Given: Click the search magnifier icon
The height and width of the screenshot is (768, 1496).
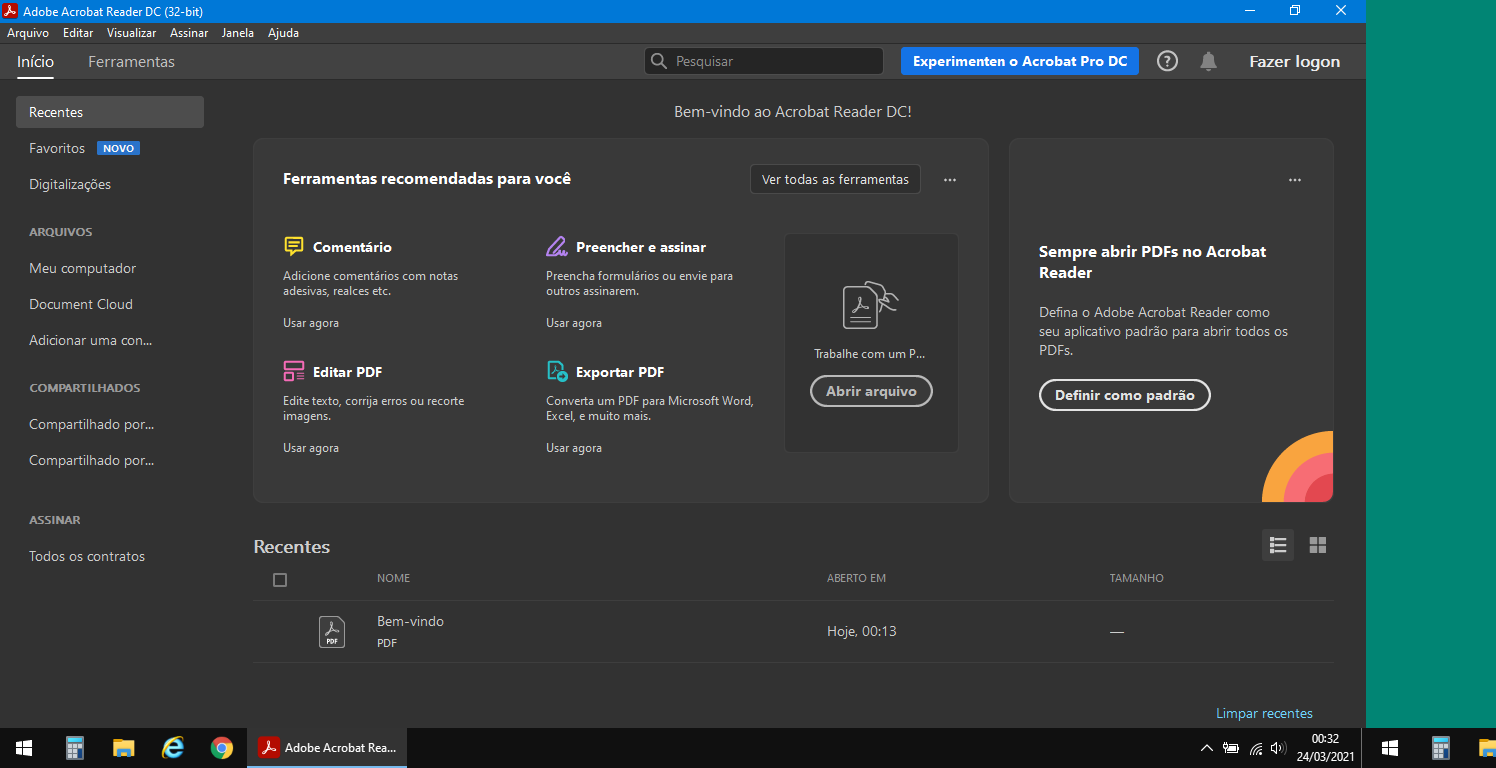Looking at the screenshot, I should tap(658, 61).
